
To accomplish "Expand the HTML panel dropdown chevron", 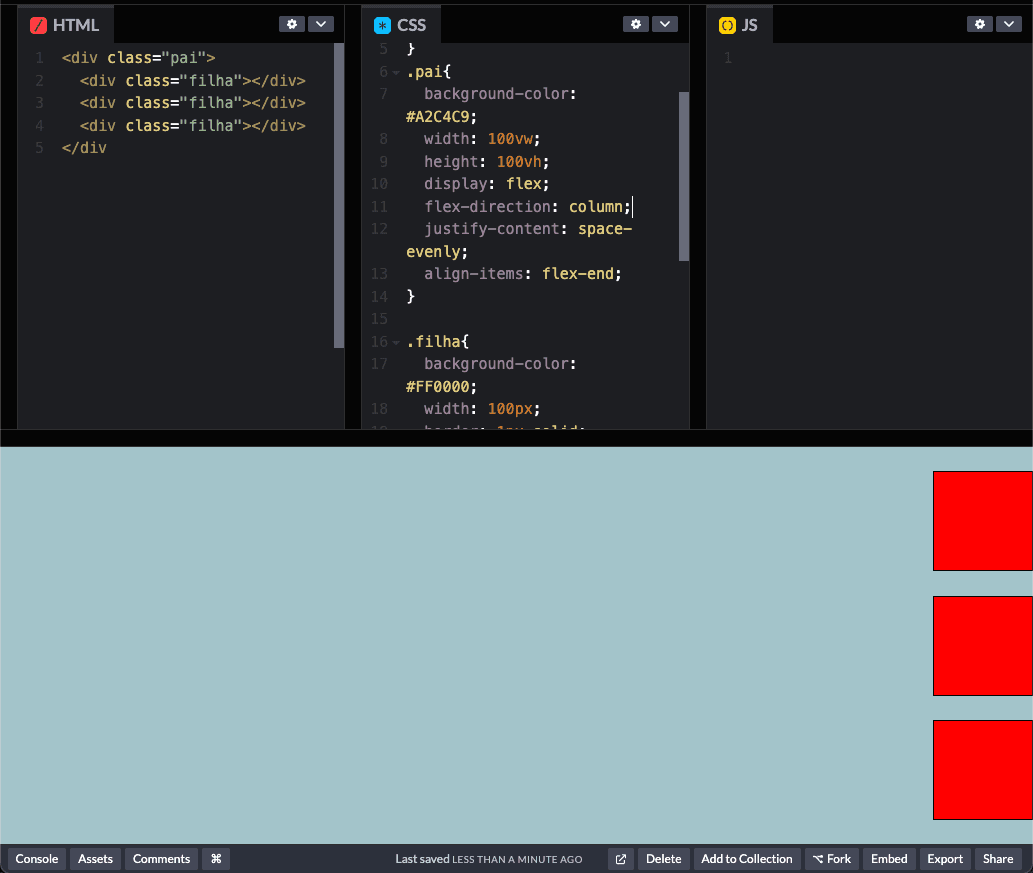I will tap(321, 24).
